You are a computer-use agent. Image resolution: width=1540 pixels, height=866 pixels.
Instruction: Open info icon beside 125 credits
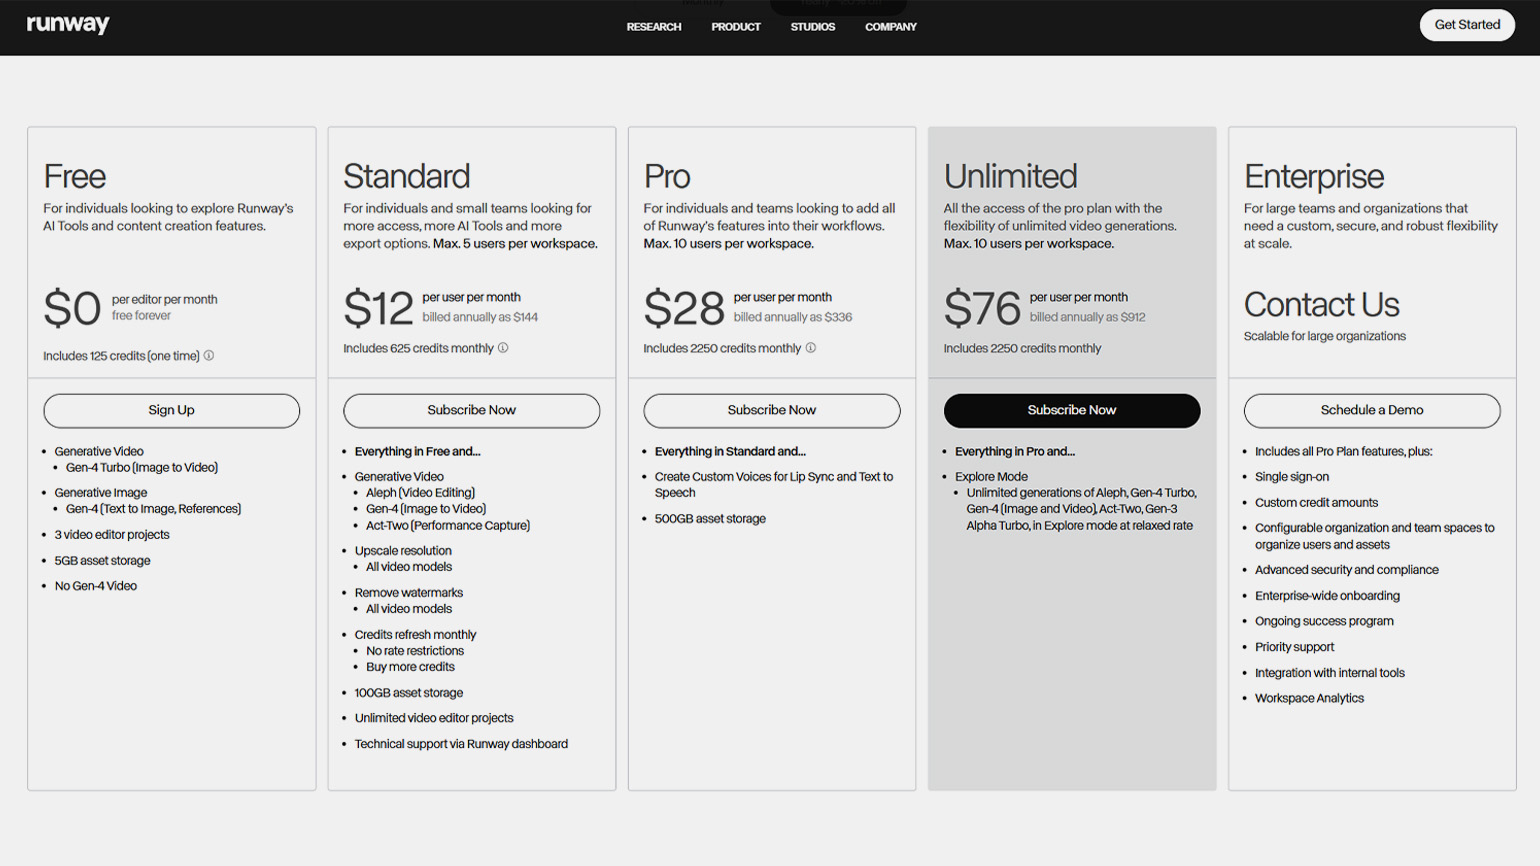pos(209,355)
